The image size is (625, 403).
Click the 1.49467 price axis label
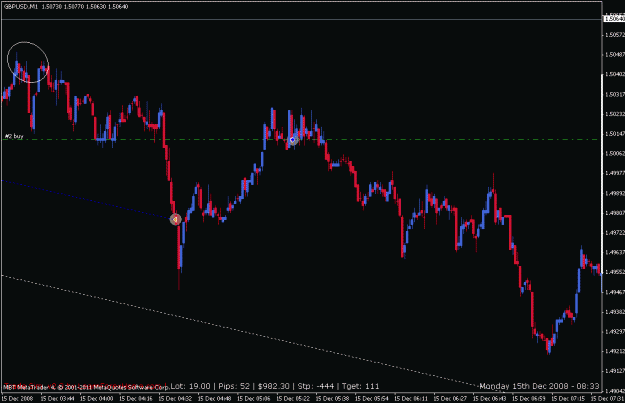(x=615, y=292)
